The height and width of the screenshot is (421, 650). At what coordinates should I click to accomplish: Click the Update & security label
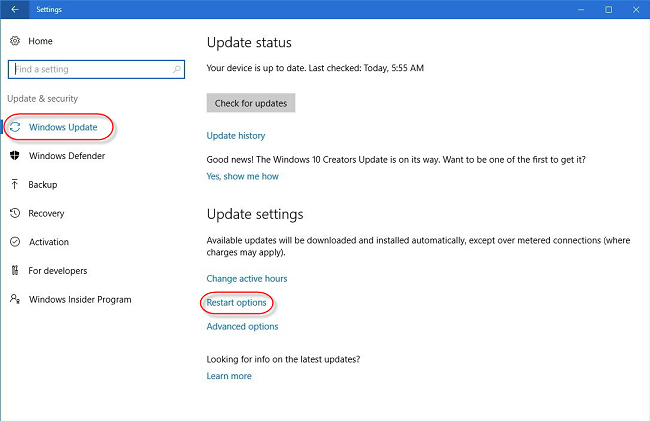click(43, 99)
